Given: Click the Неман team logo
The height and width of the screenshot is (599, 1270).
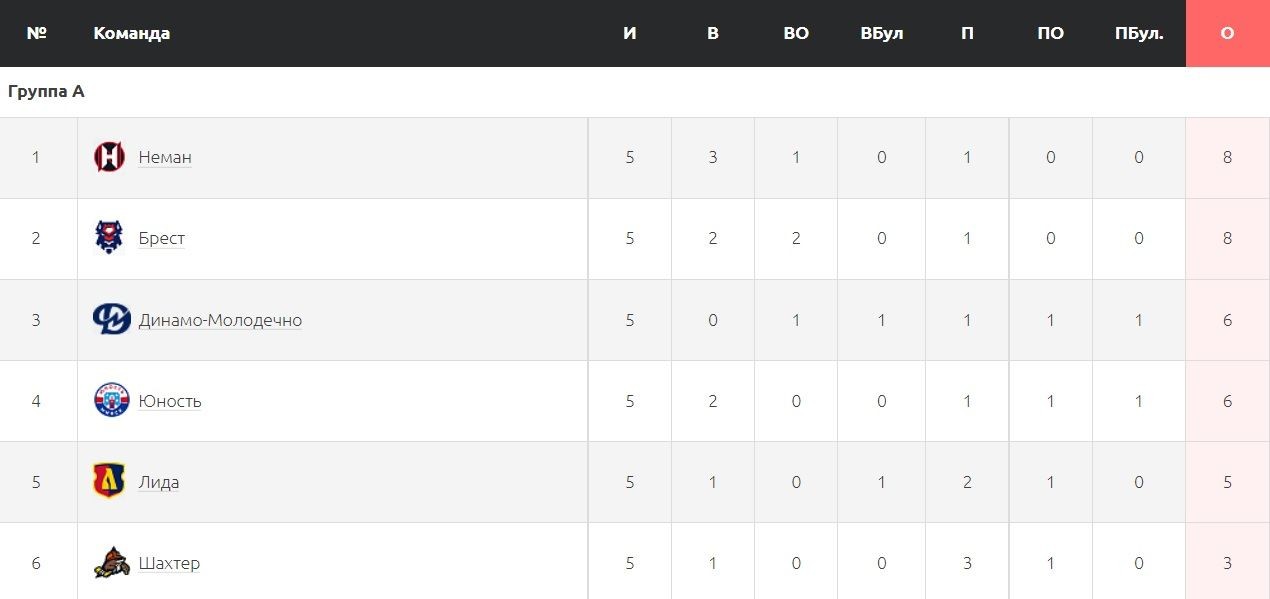Looking at the screenshot, I should [110, 157].
